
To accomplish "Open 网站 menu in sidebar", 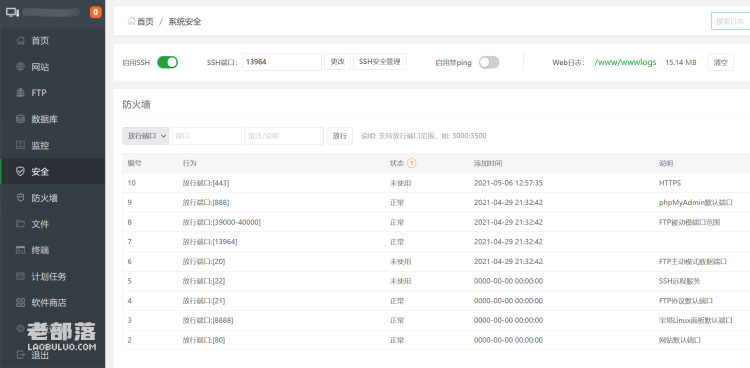I will tap(40, 67).
